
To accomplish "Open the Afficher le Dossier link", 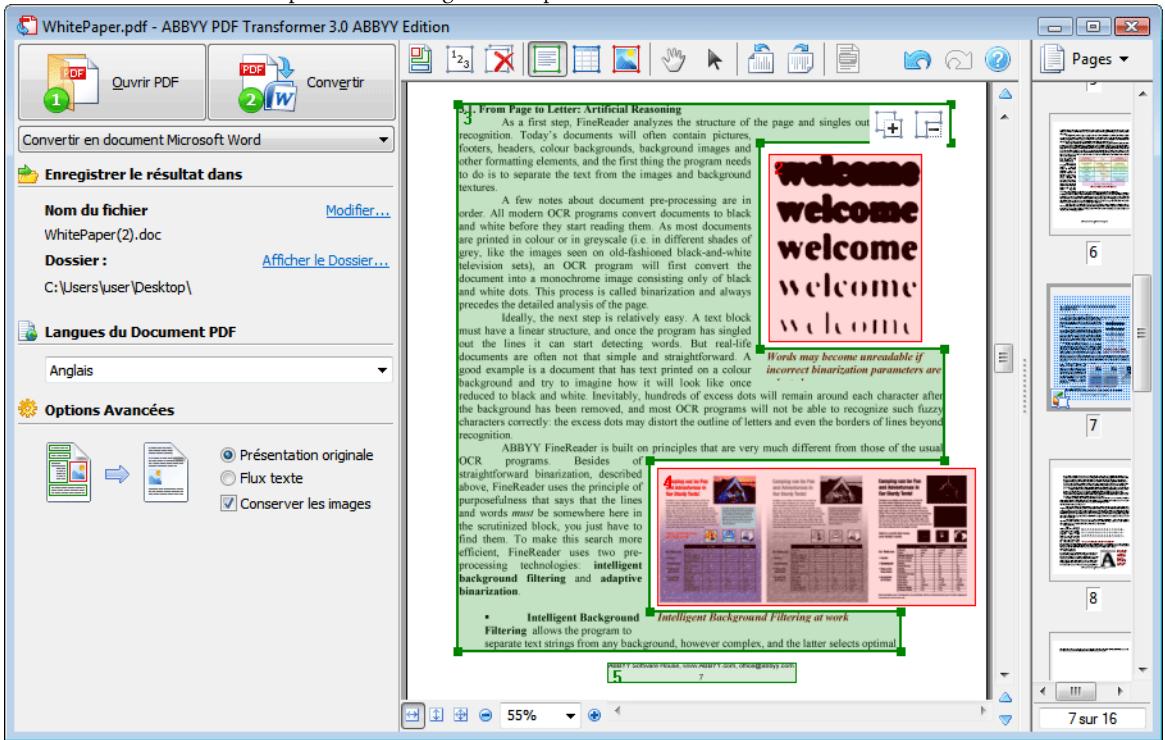I will click(325, 261).
